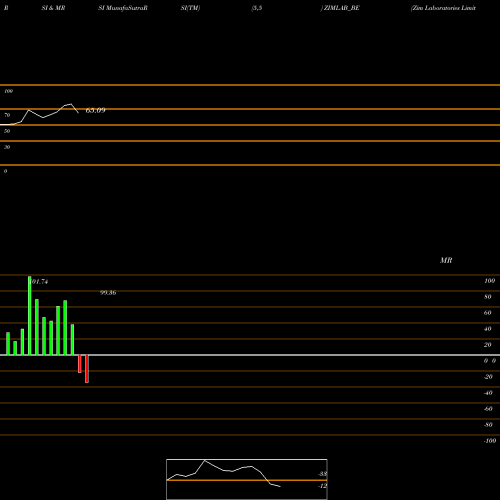
Task: Click the 101.74 peak value label
Action: [x=39, y=282]
